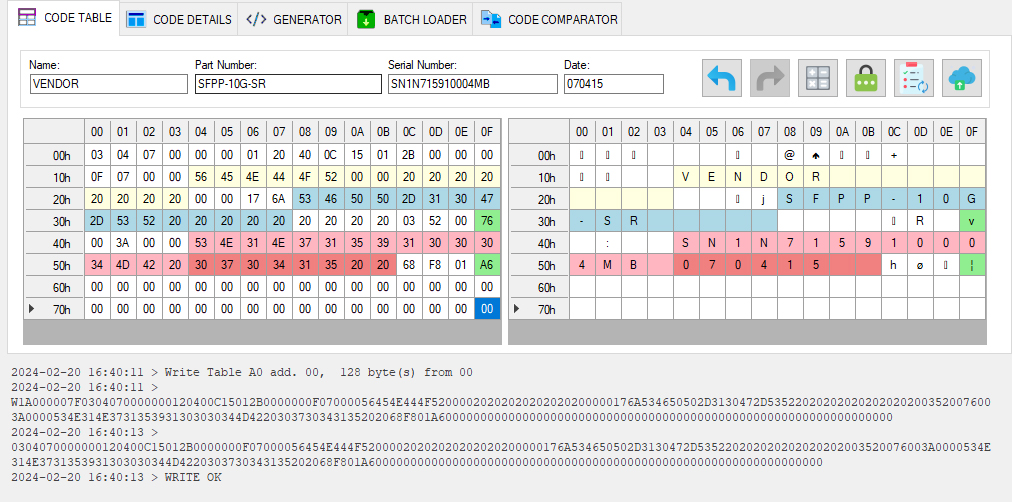
Task: Click the code details window tab icon
Action: click(136, 19)
